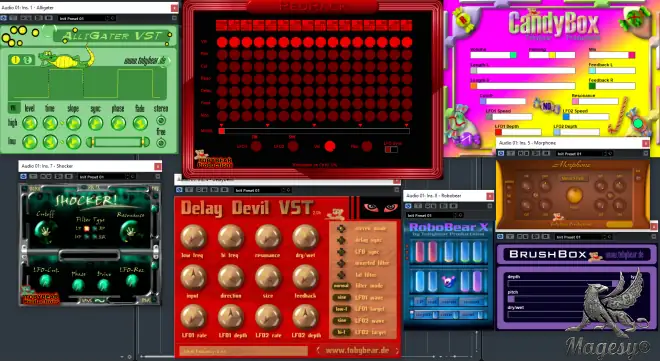Click the low freq knob in Delay Devil
Image resolution: width=660 pixels, height=361 pixels.
pyautogui.click(x=193, y=237)
